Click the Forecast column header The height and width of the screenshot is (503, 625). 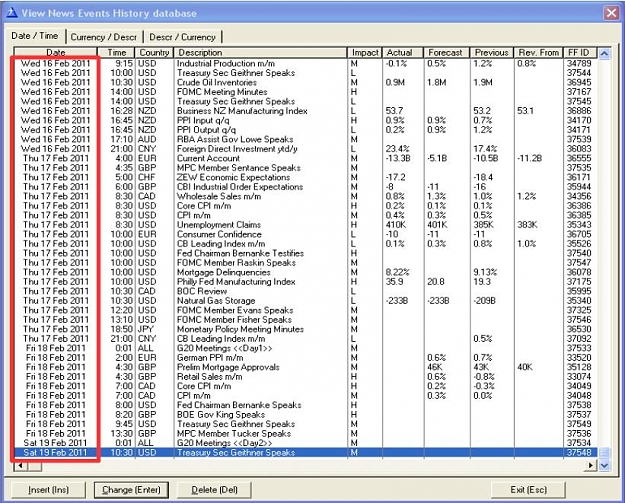(447, 53)
